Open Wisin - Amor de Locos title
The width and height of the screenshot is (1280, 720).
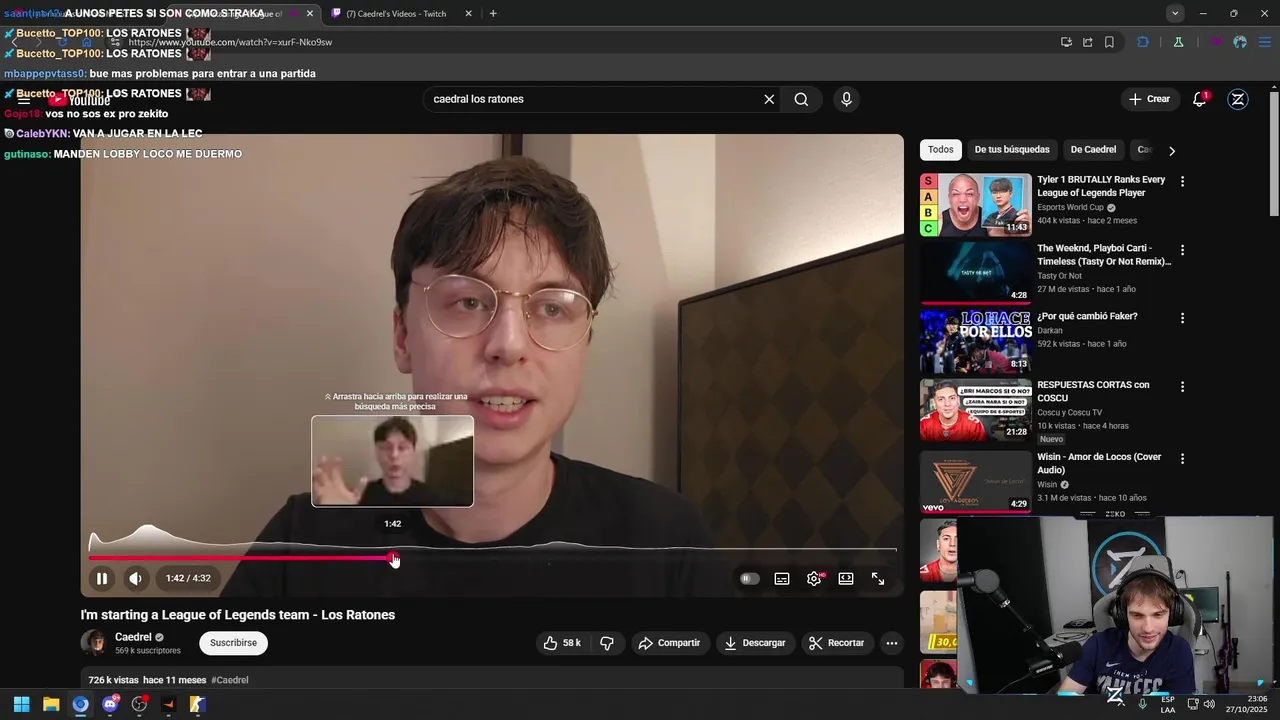point(1099,463)
